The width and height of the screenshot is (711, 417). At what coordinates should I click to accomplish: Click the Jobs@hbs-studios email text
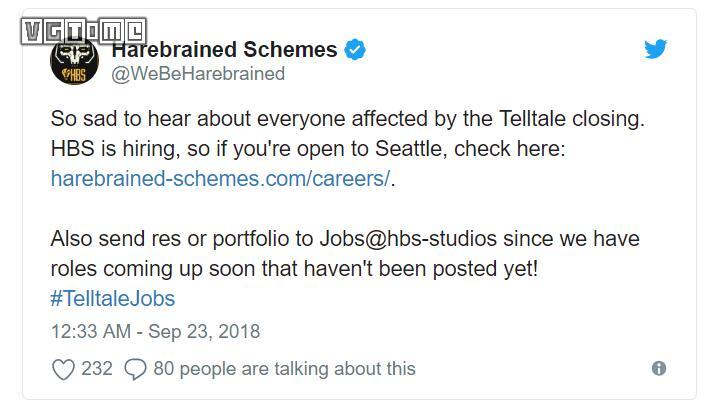(408, 239)
